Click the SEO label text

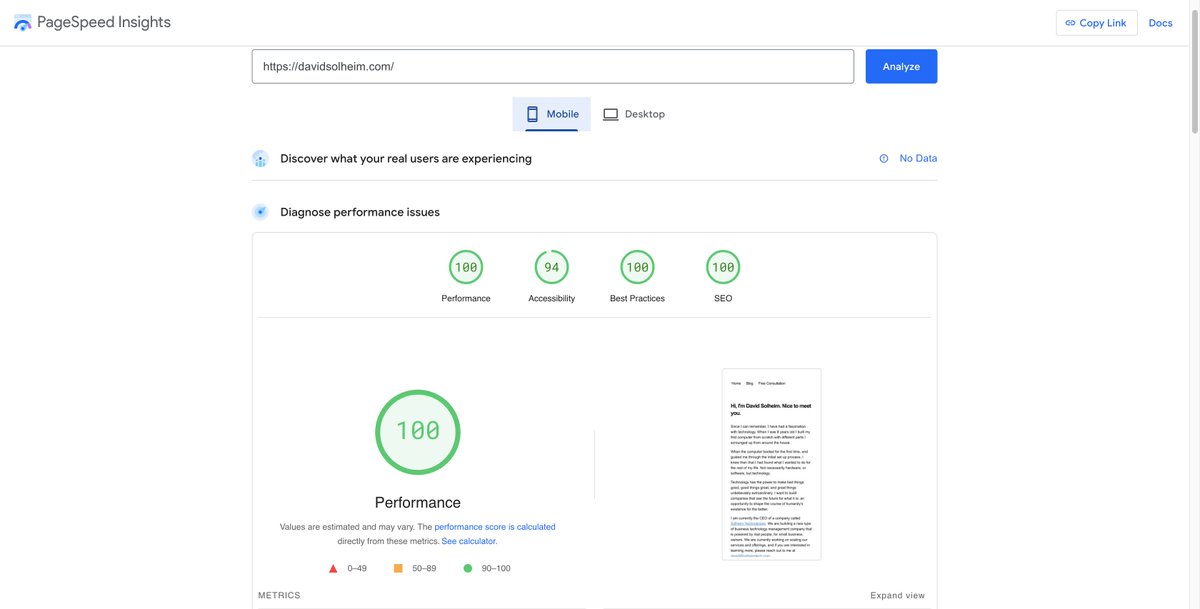tap(723, 298)
